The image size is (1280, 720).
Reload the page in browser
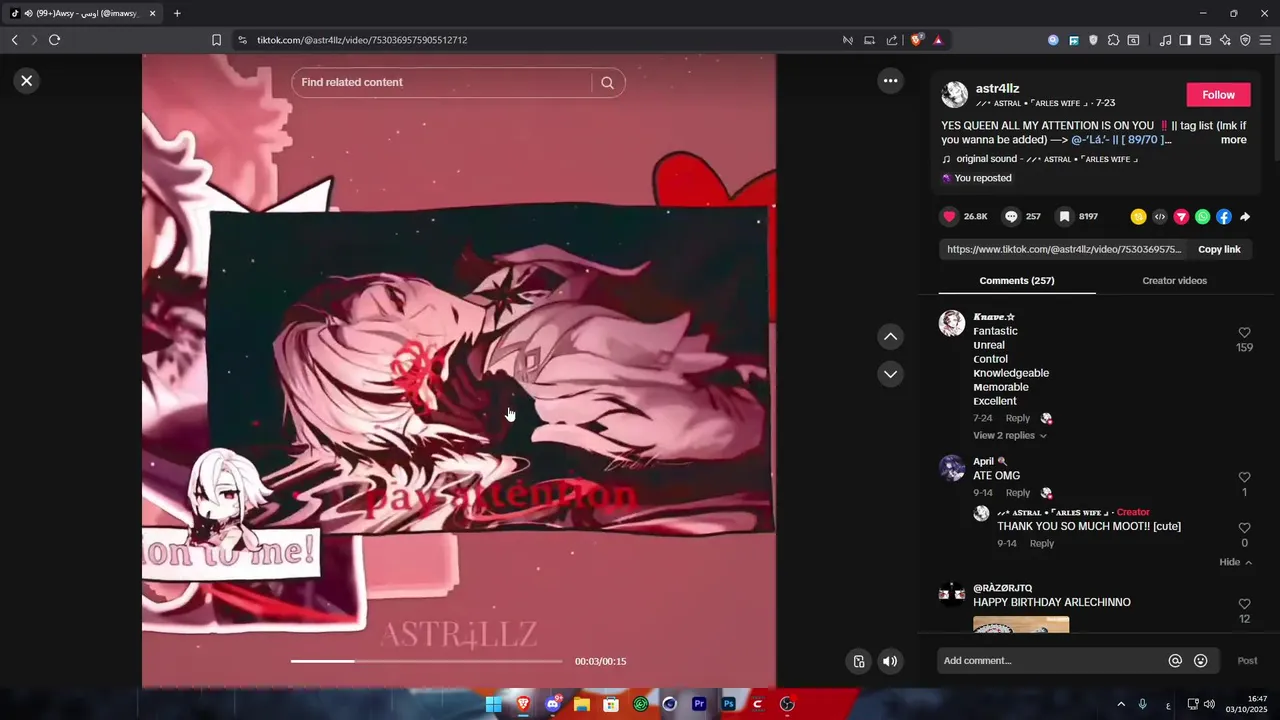[x=54, y=40]
